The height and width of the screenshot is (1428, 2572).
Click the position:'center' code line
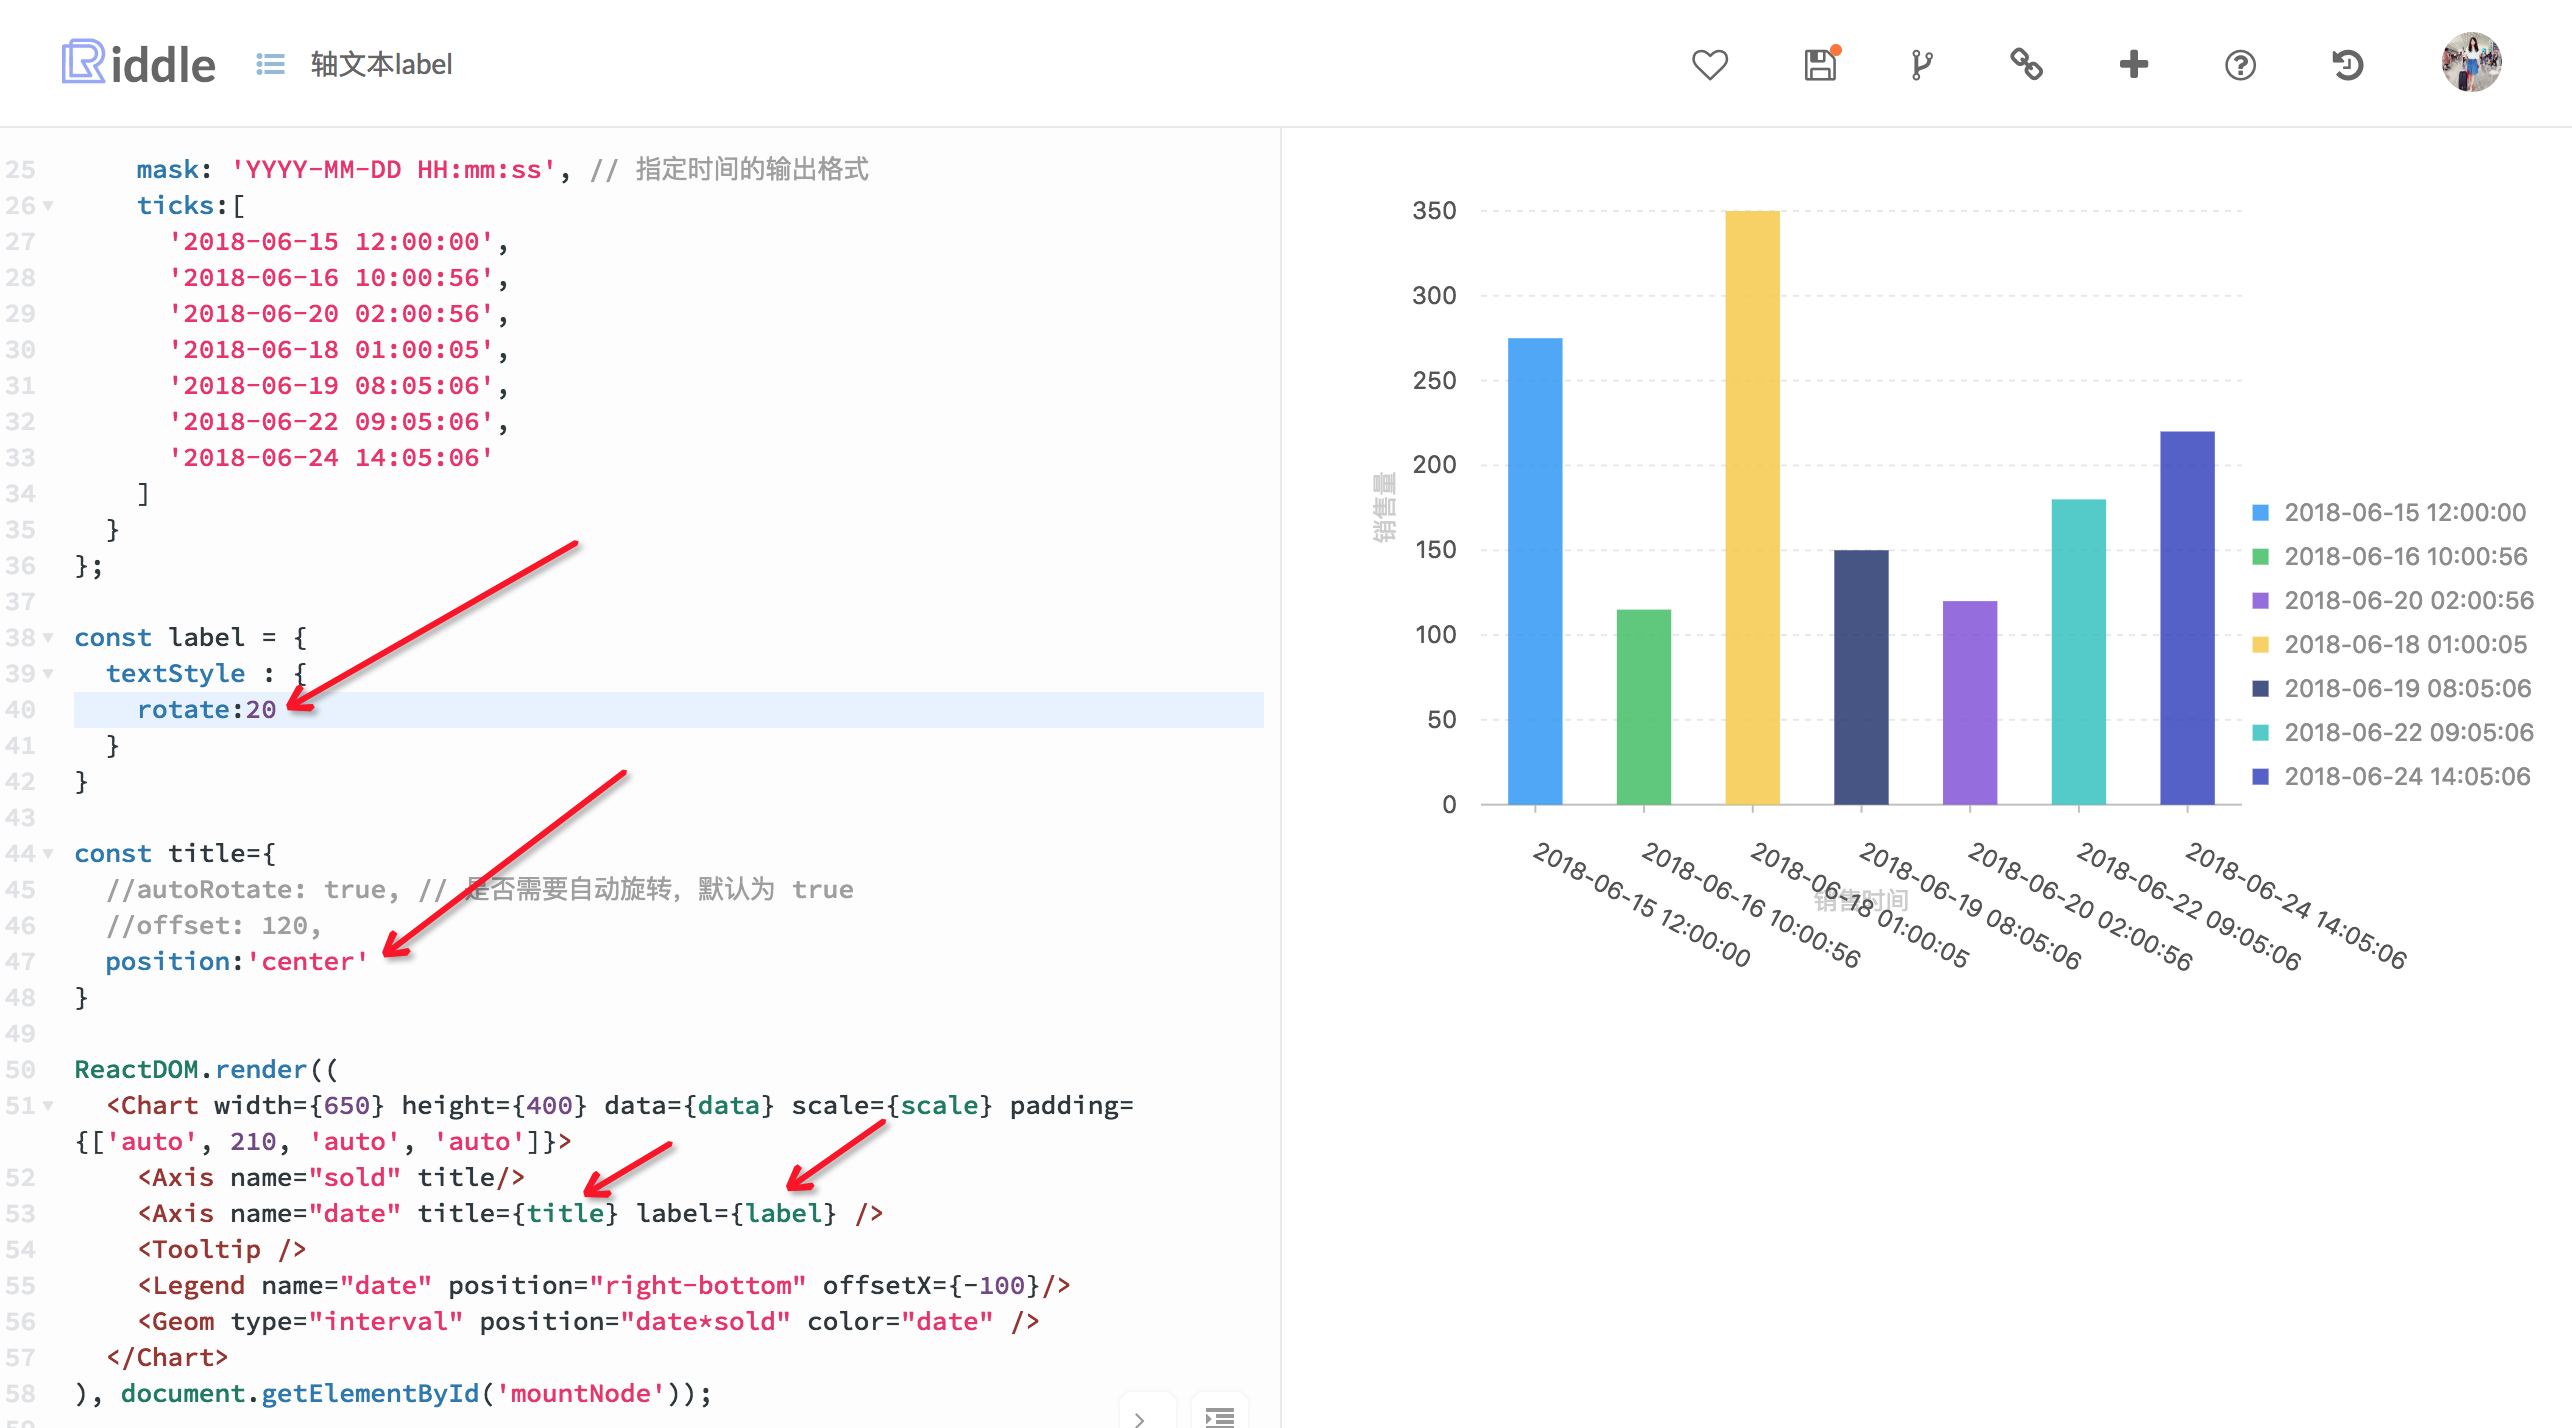coord(237,962)
